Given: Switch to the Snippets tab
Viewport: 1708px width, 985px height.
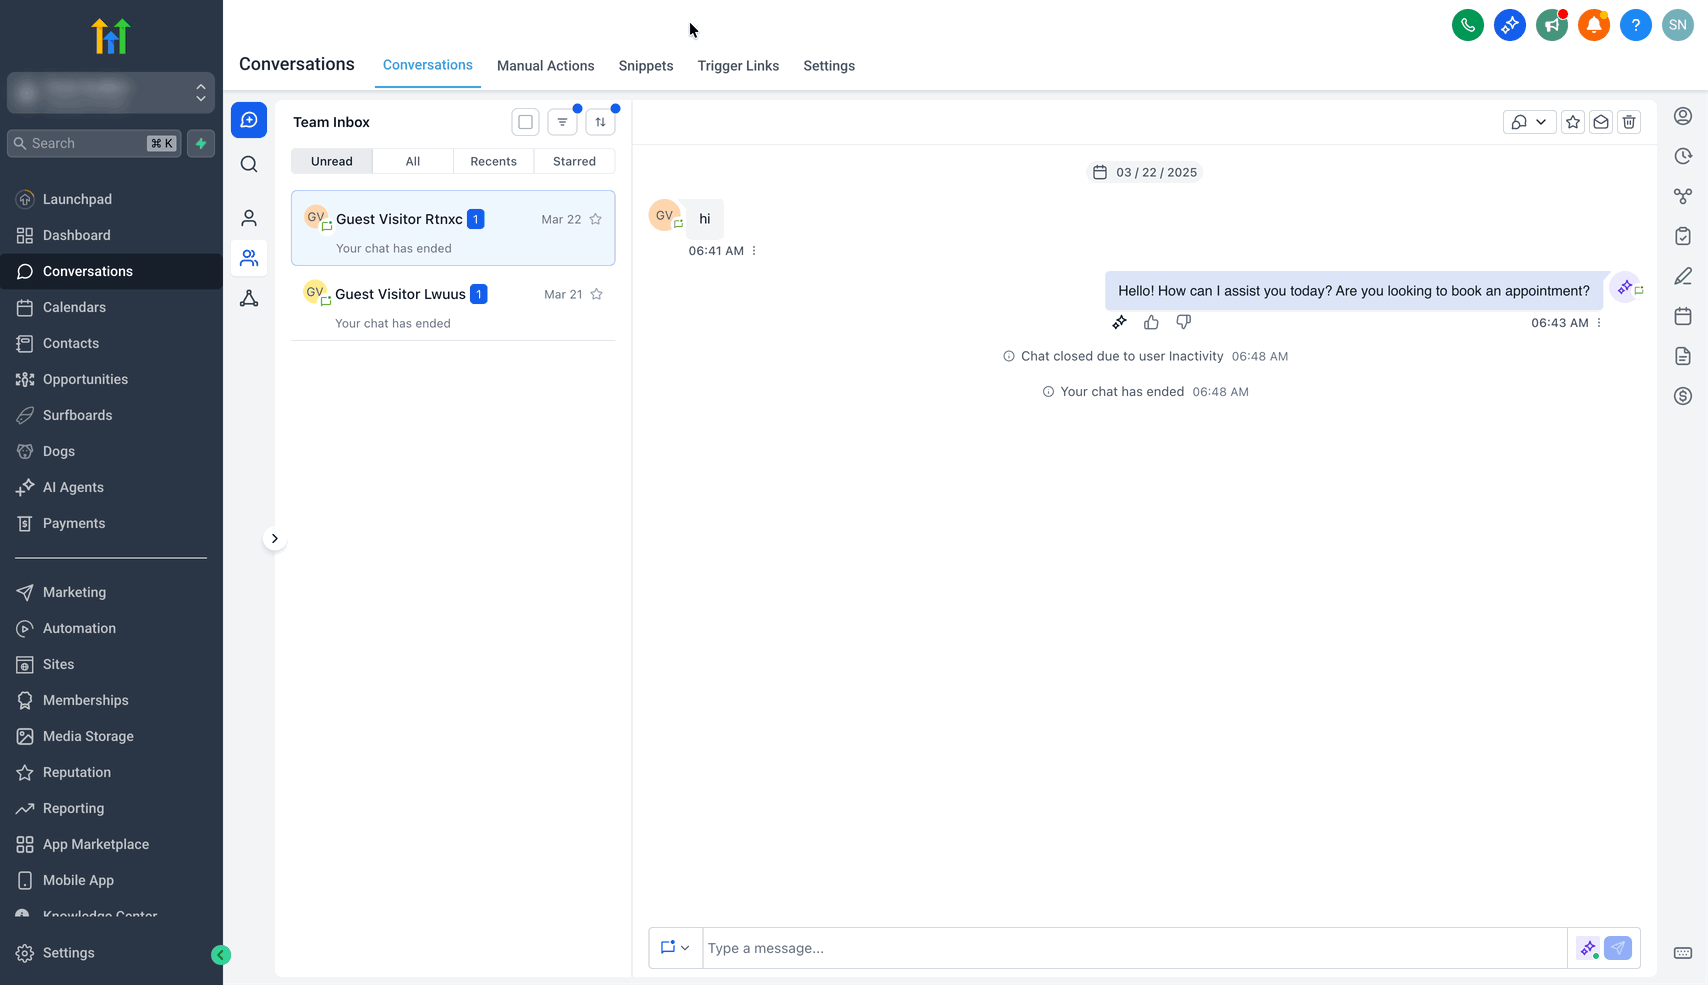Looking at the screenshot, I should coord(646,66).
